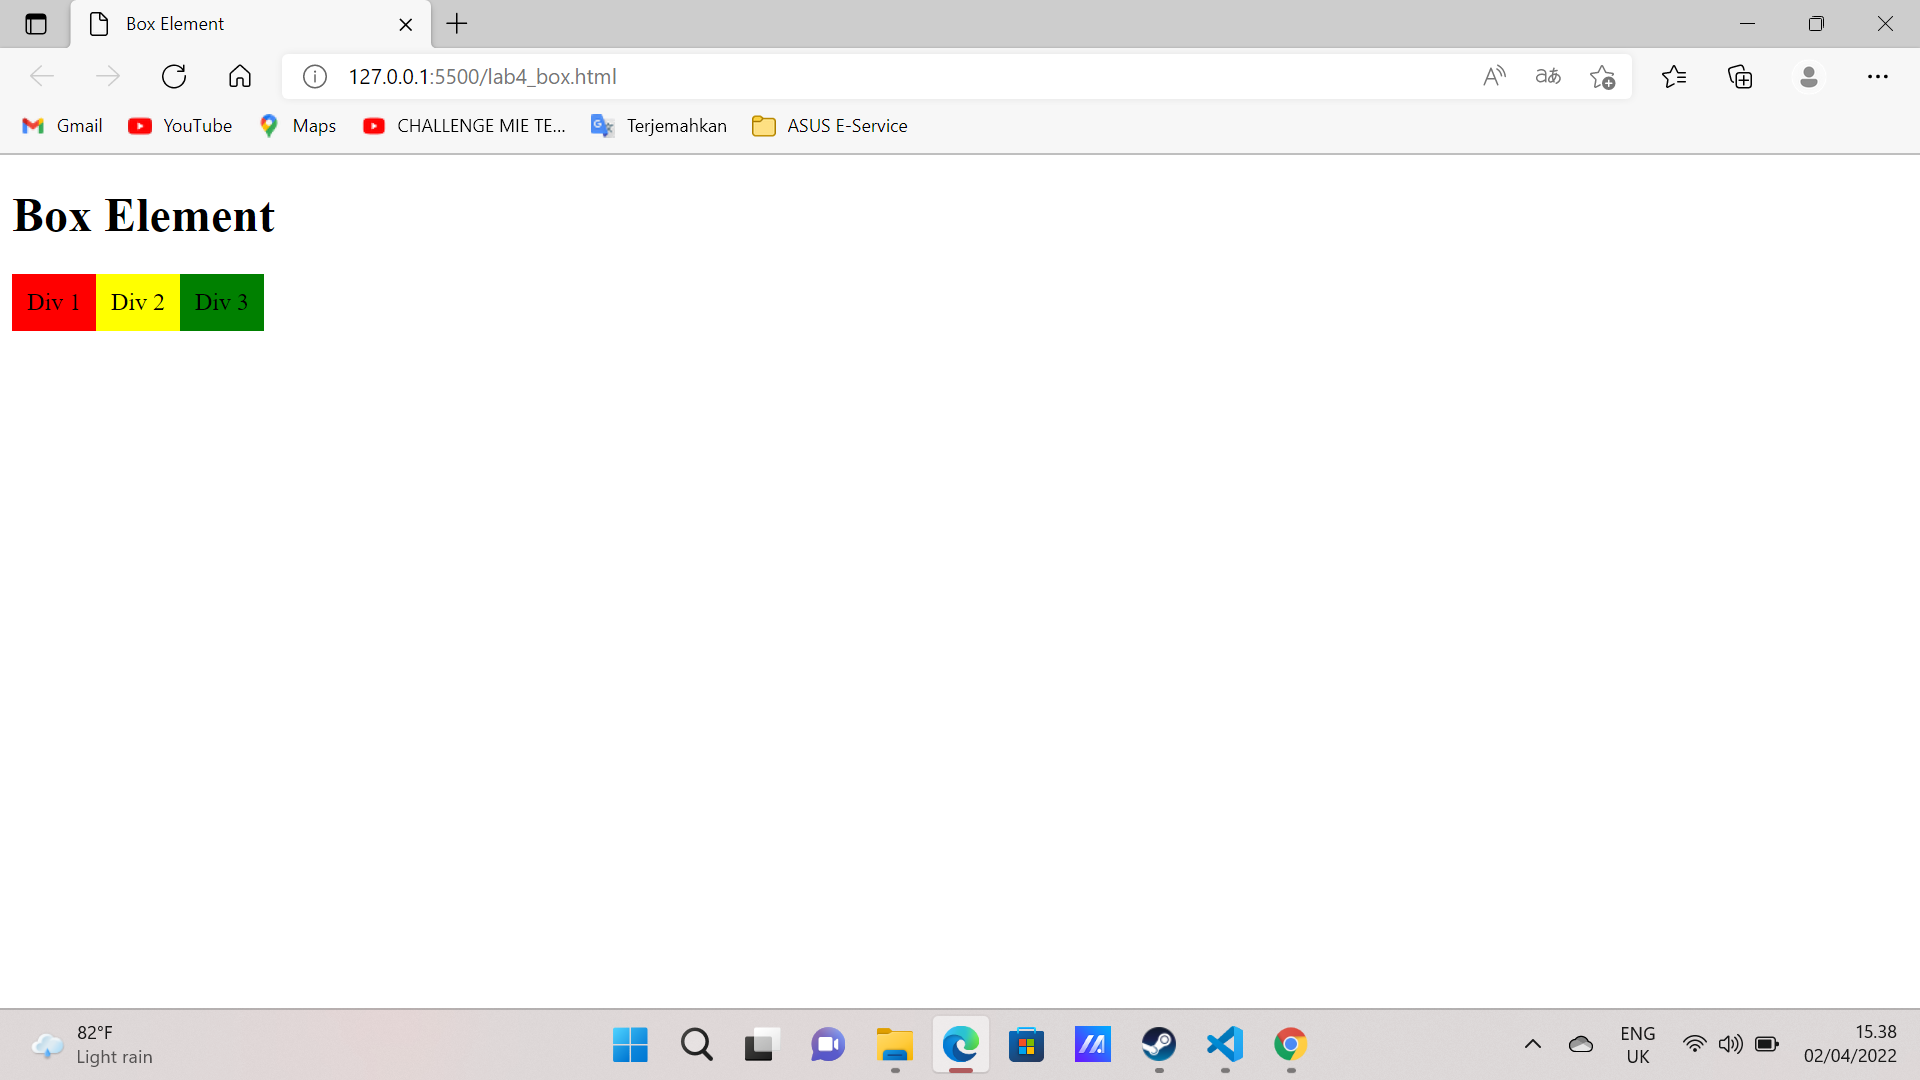1920x1080 pixels.
Task: Open the Favorites list
Action: coord(1674,77)
